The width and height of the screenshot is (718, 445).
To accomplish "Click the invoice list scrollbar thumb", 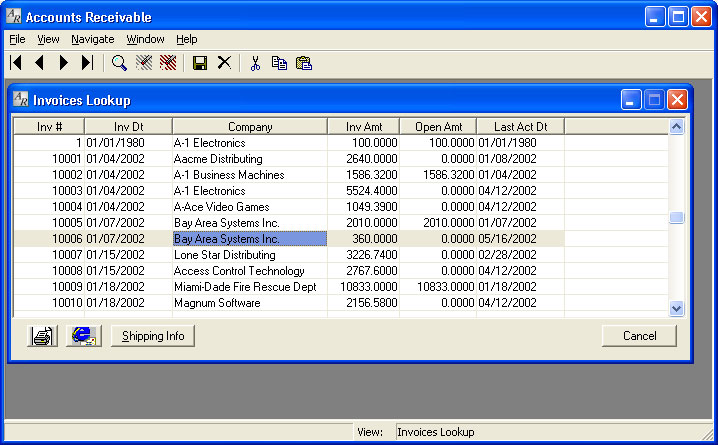I will pos(676,217).
